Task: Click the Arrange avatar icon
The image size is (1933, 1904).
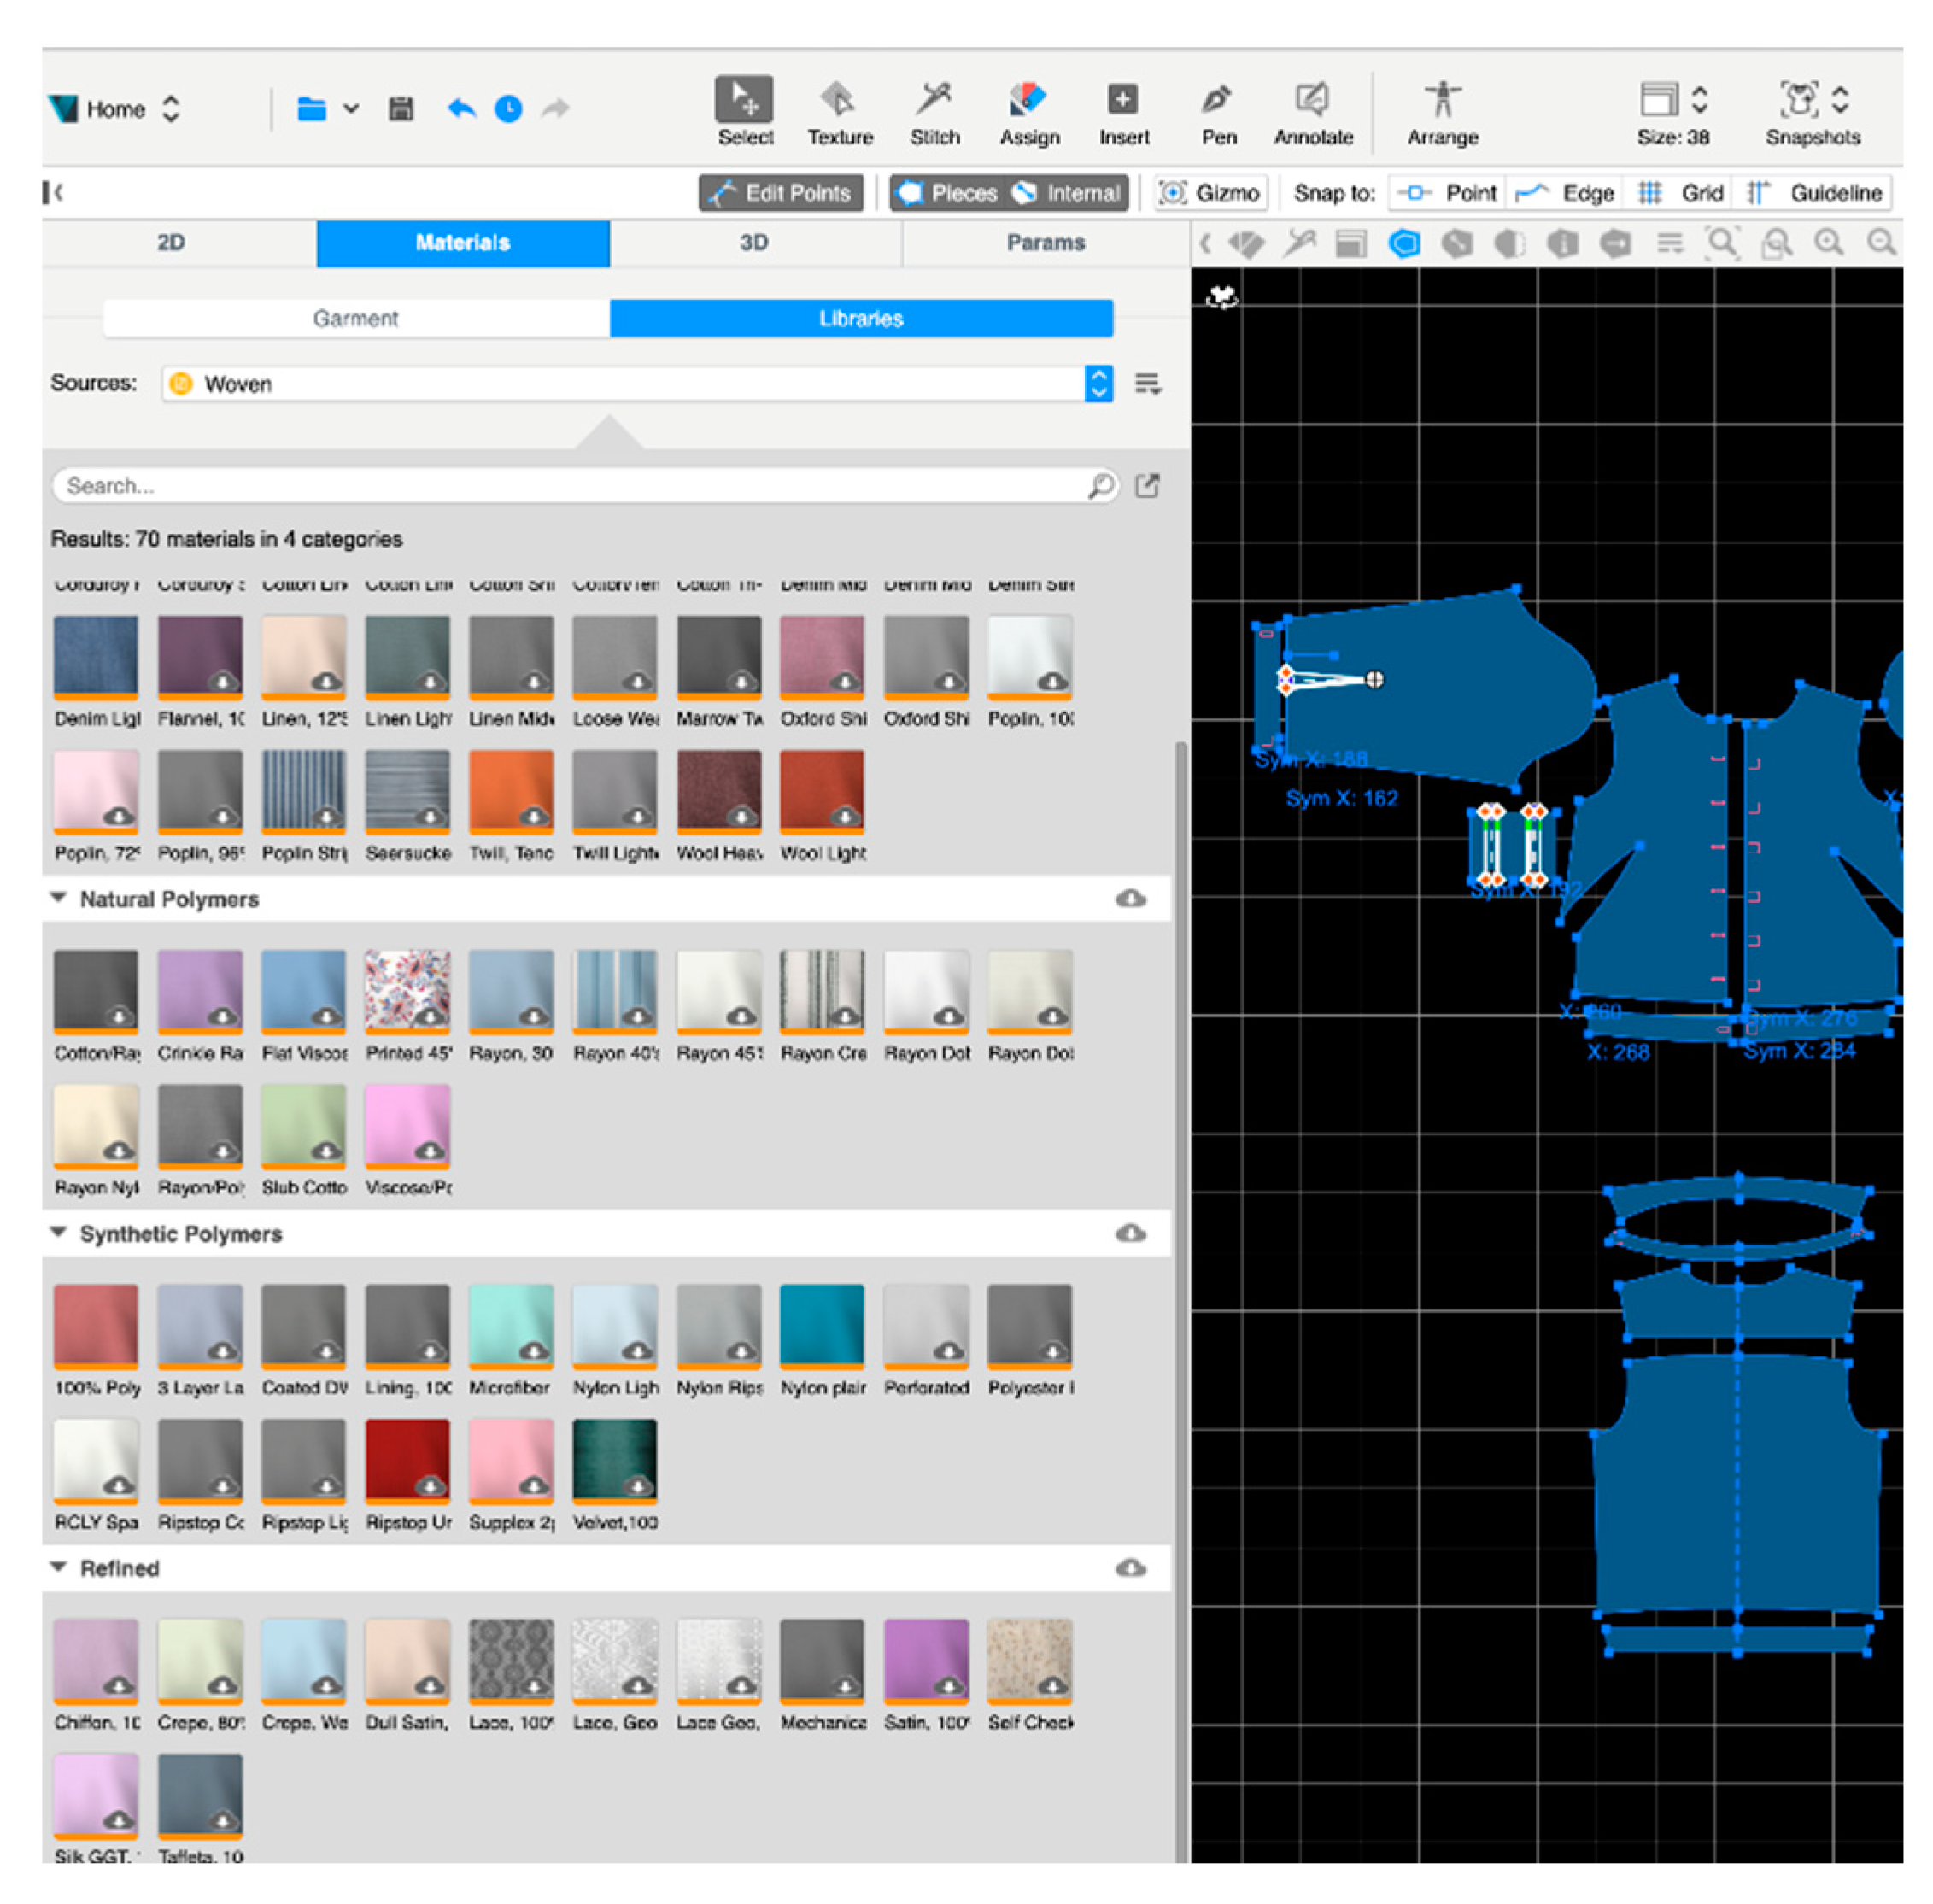Action: pyautogui.click(x=1442, y=100)
